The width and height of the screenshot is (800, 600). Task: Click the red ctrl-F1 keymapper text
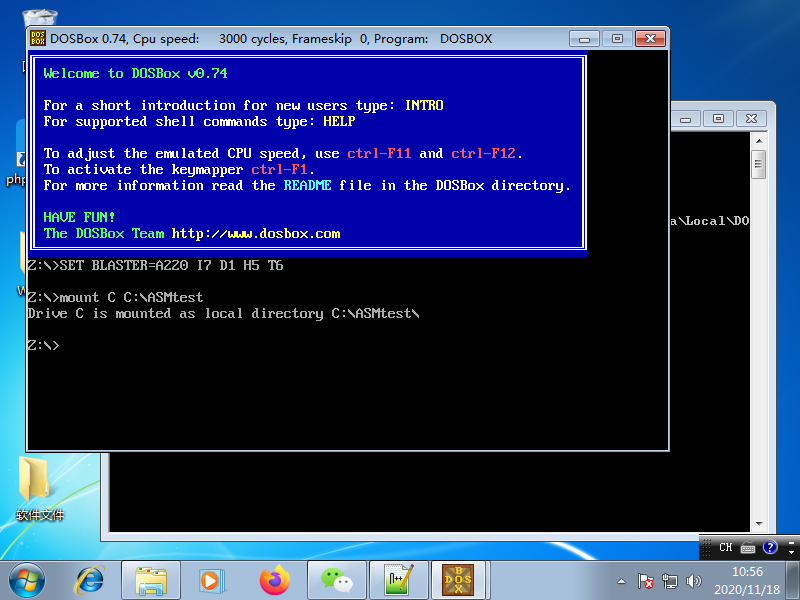(x=279, y=169)
